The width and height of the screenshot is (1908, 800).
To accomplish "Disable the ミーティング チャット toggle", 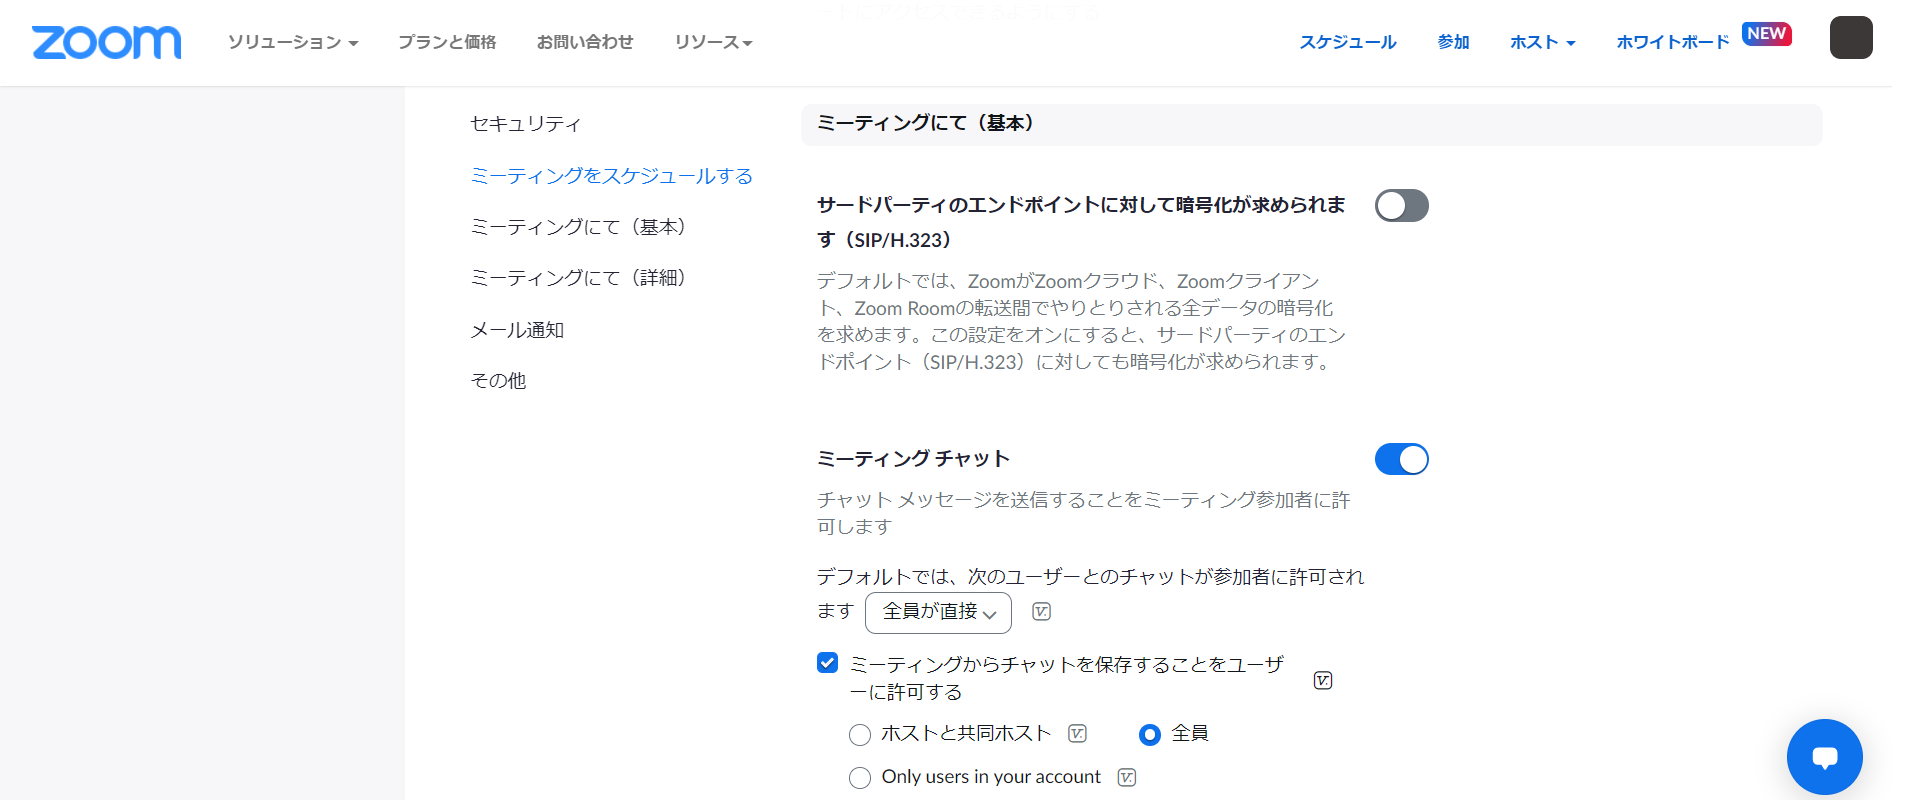I will pyautogui.click(x=1401, y=460).
